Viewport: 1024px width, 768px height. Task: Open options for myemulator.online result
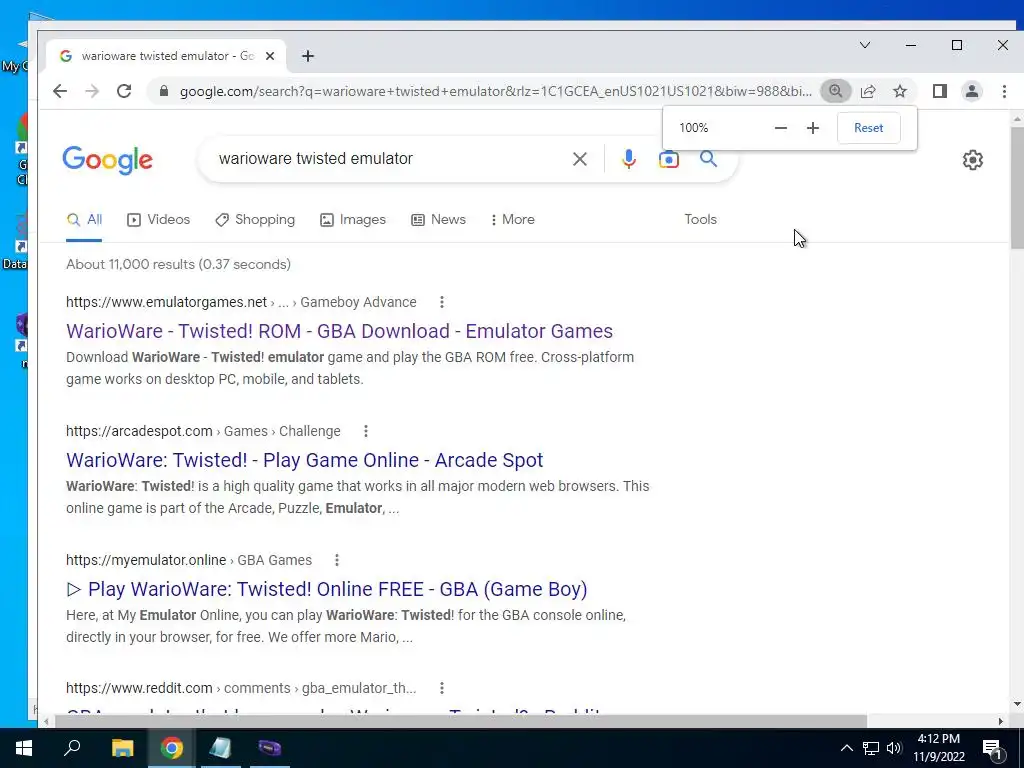(x=336, y=560)
